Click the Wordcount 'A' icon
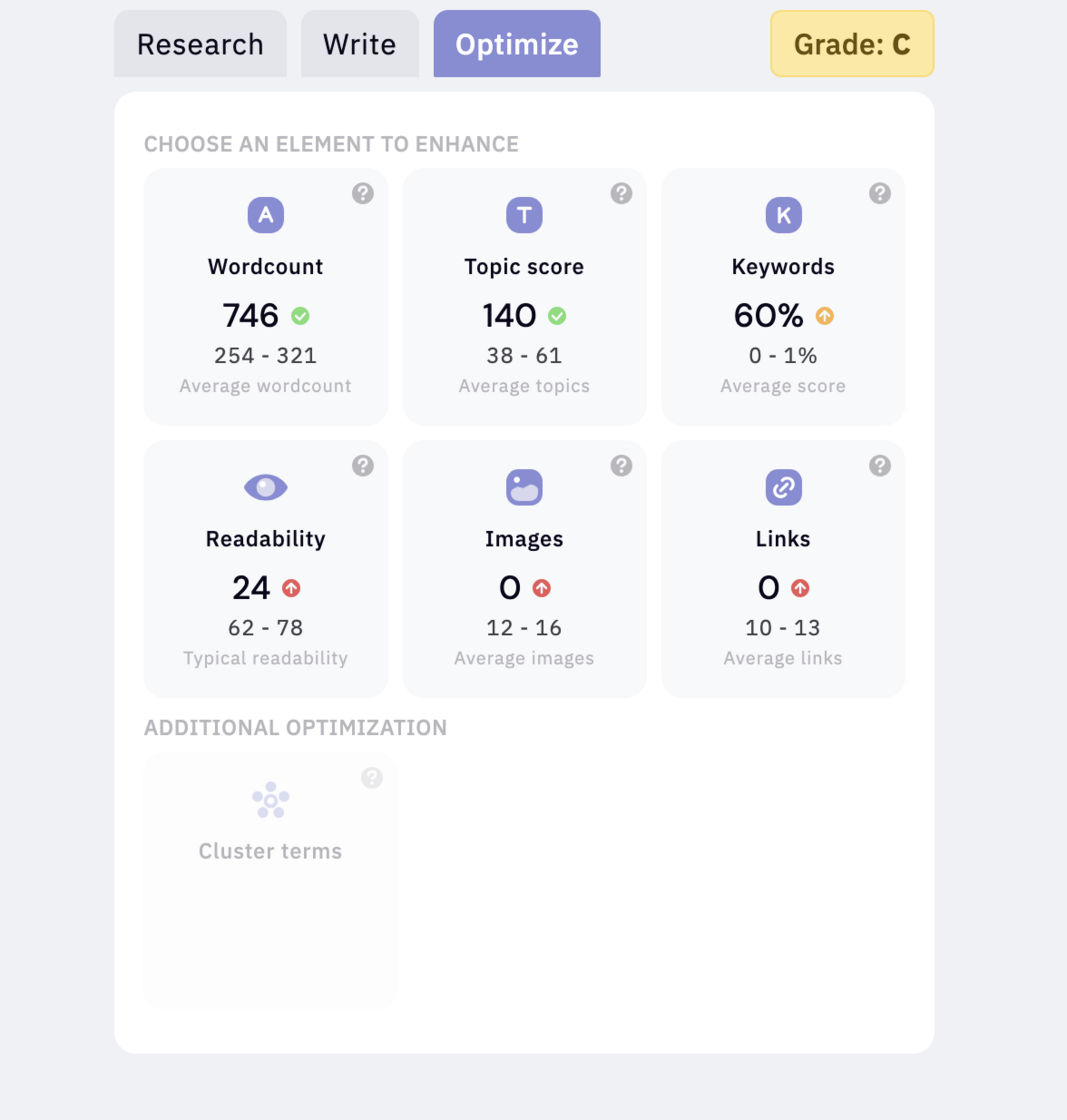This screenshot has height=1120, width=1067. pyautogui.click(x=266, y=215)
